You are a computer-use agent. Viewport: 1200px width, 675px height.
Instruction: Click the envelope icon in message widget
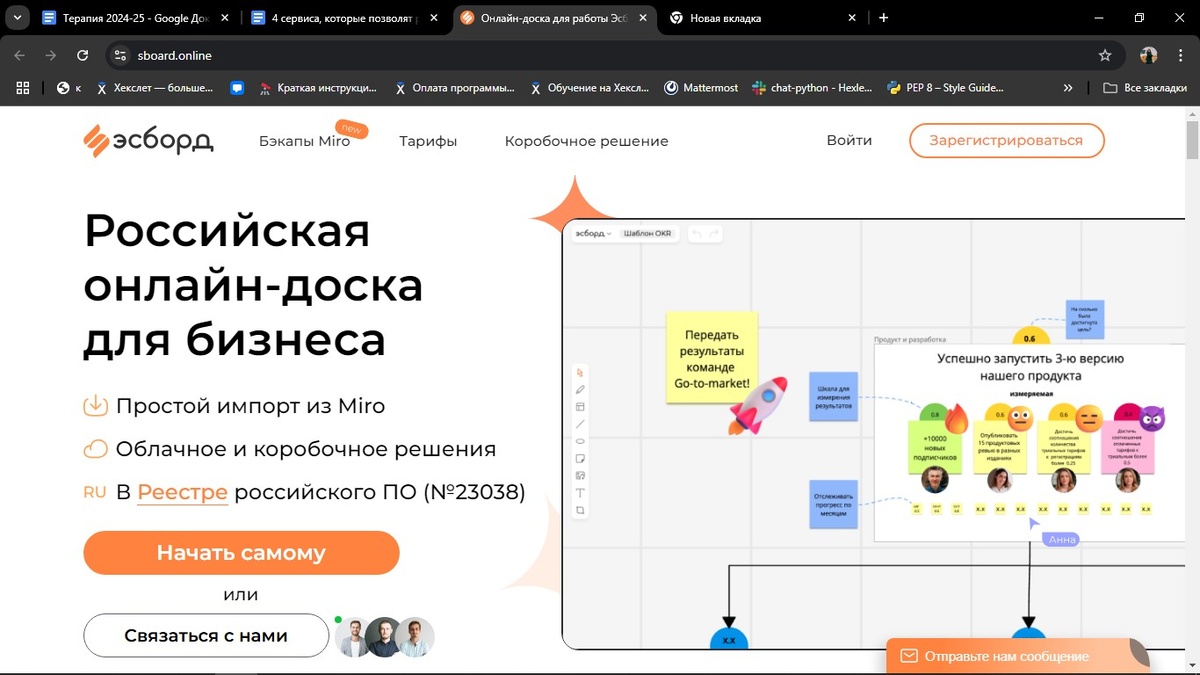[x=909, y=656]
